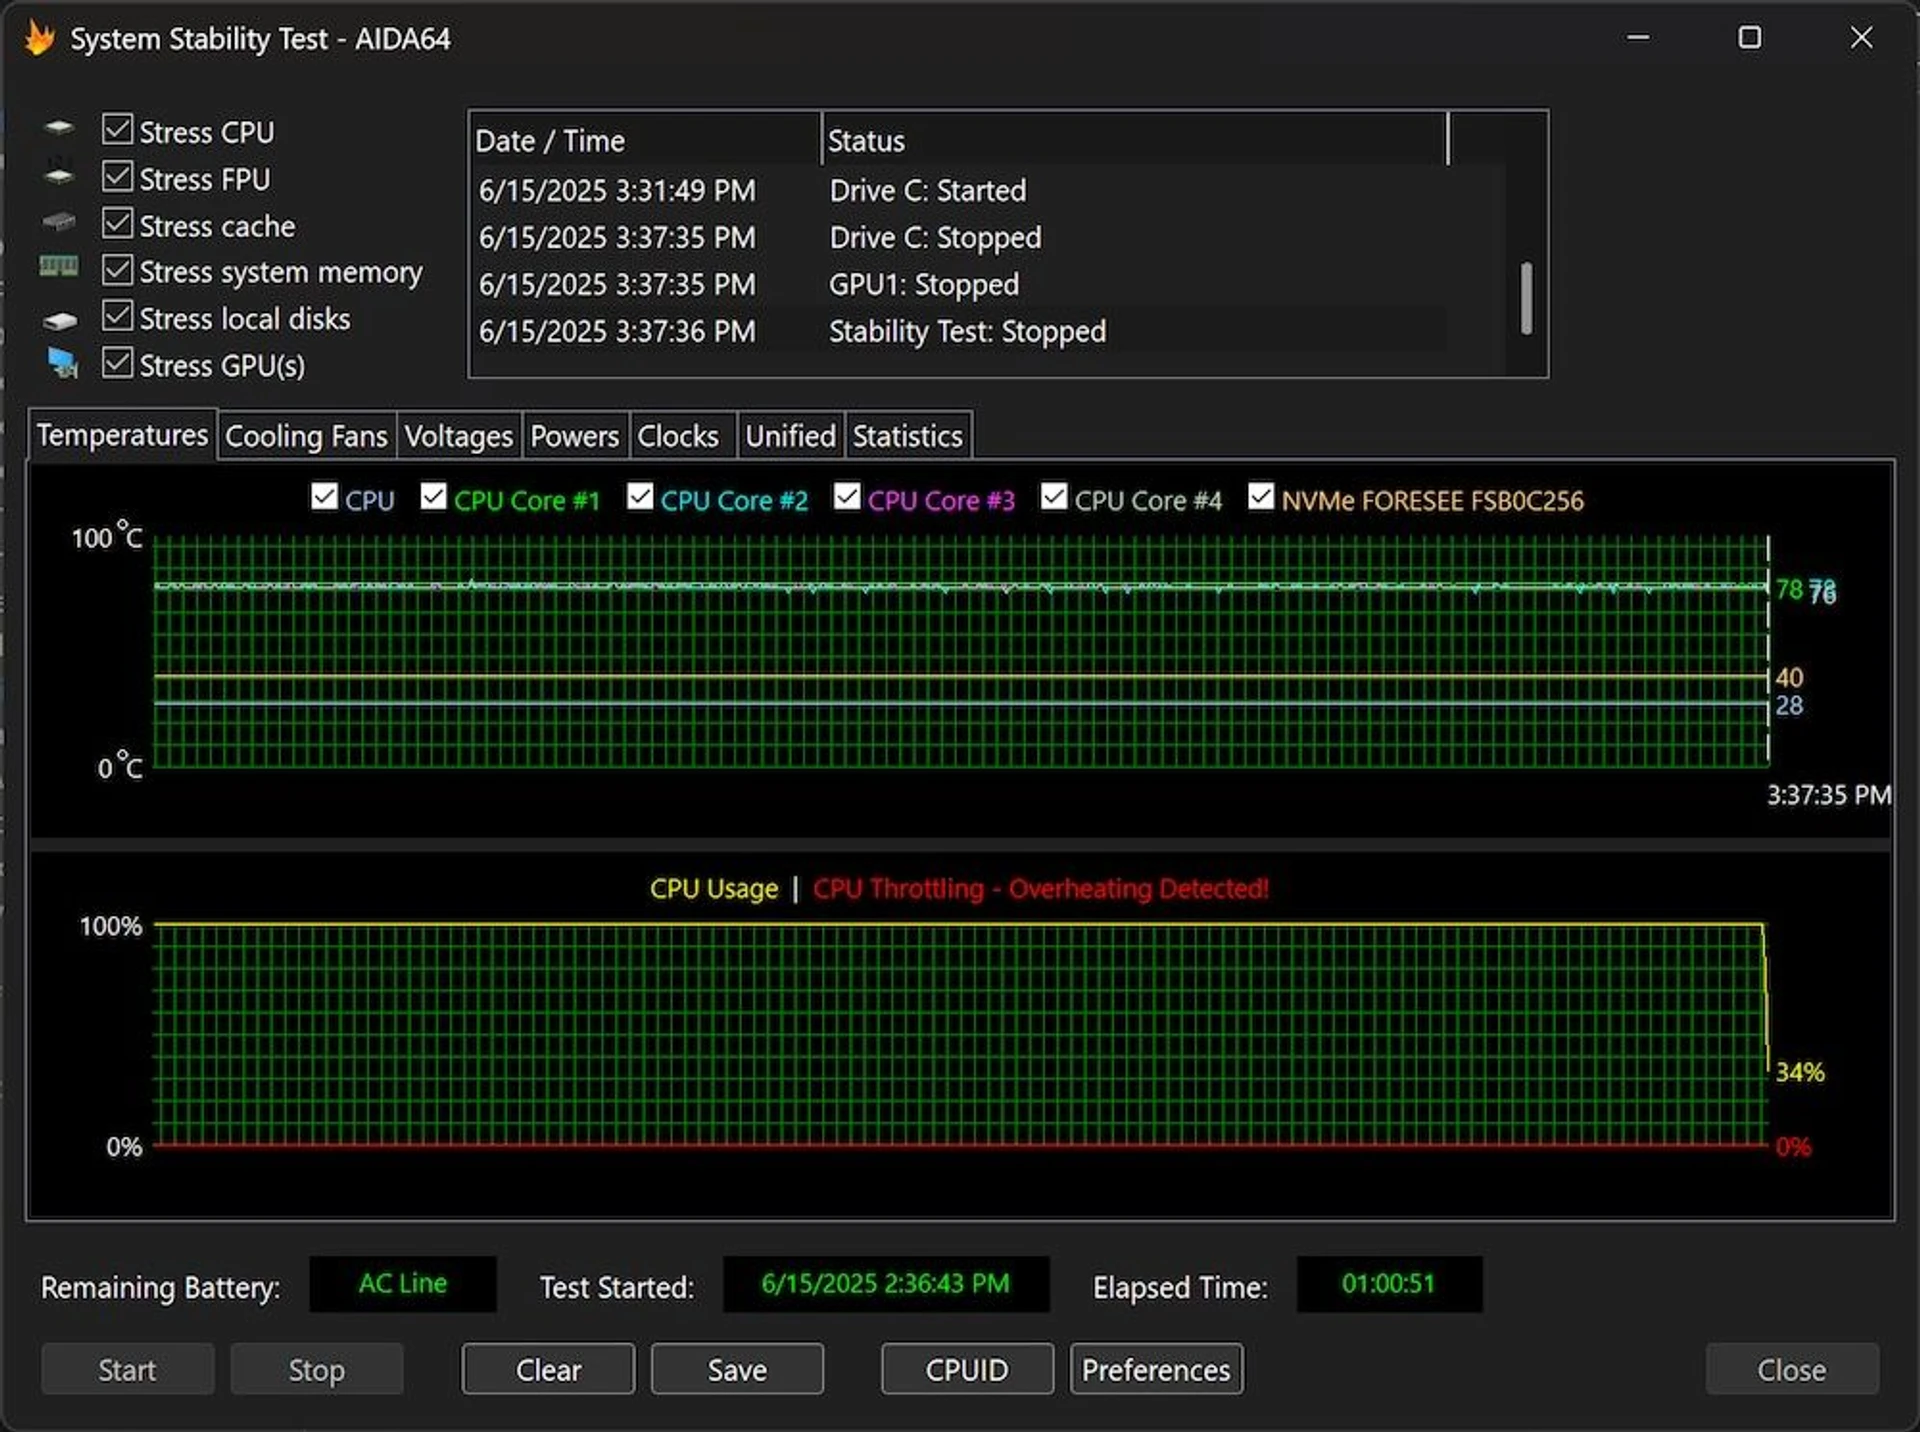Uncheck the Stress FPU checkbox
The height and width of the screenshot is (1432, 1920).
[118, 176]
